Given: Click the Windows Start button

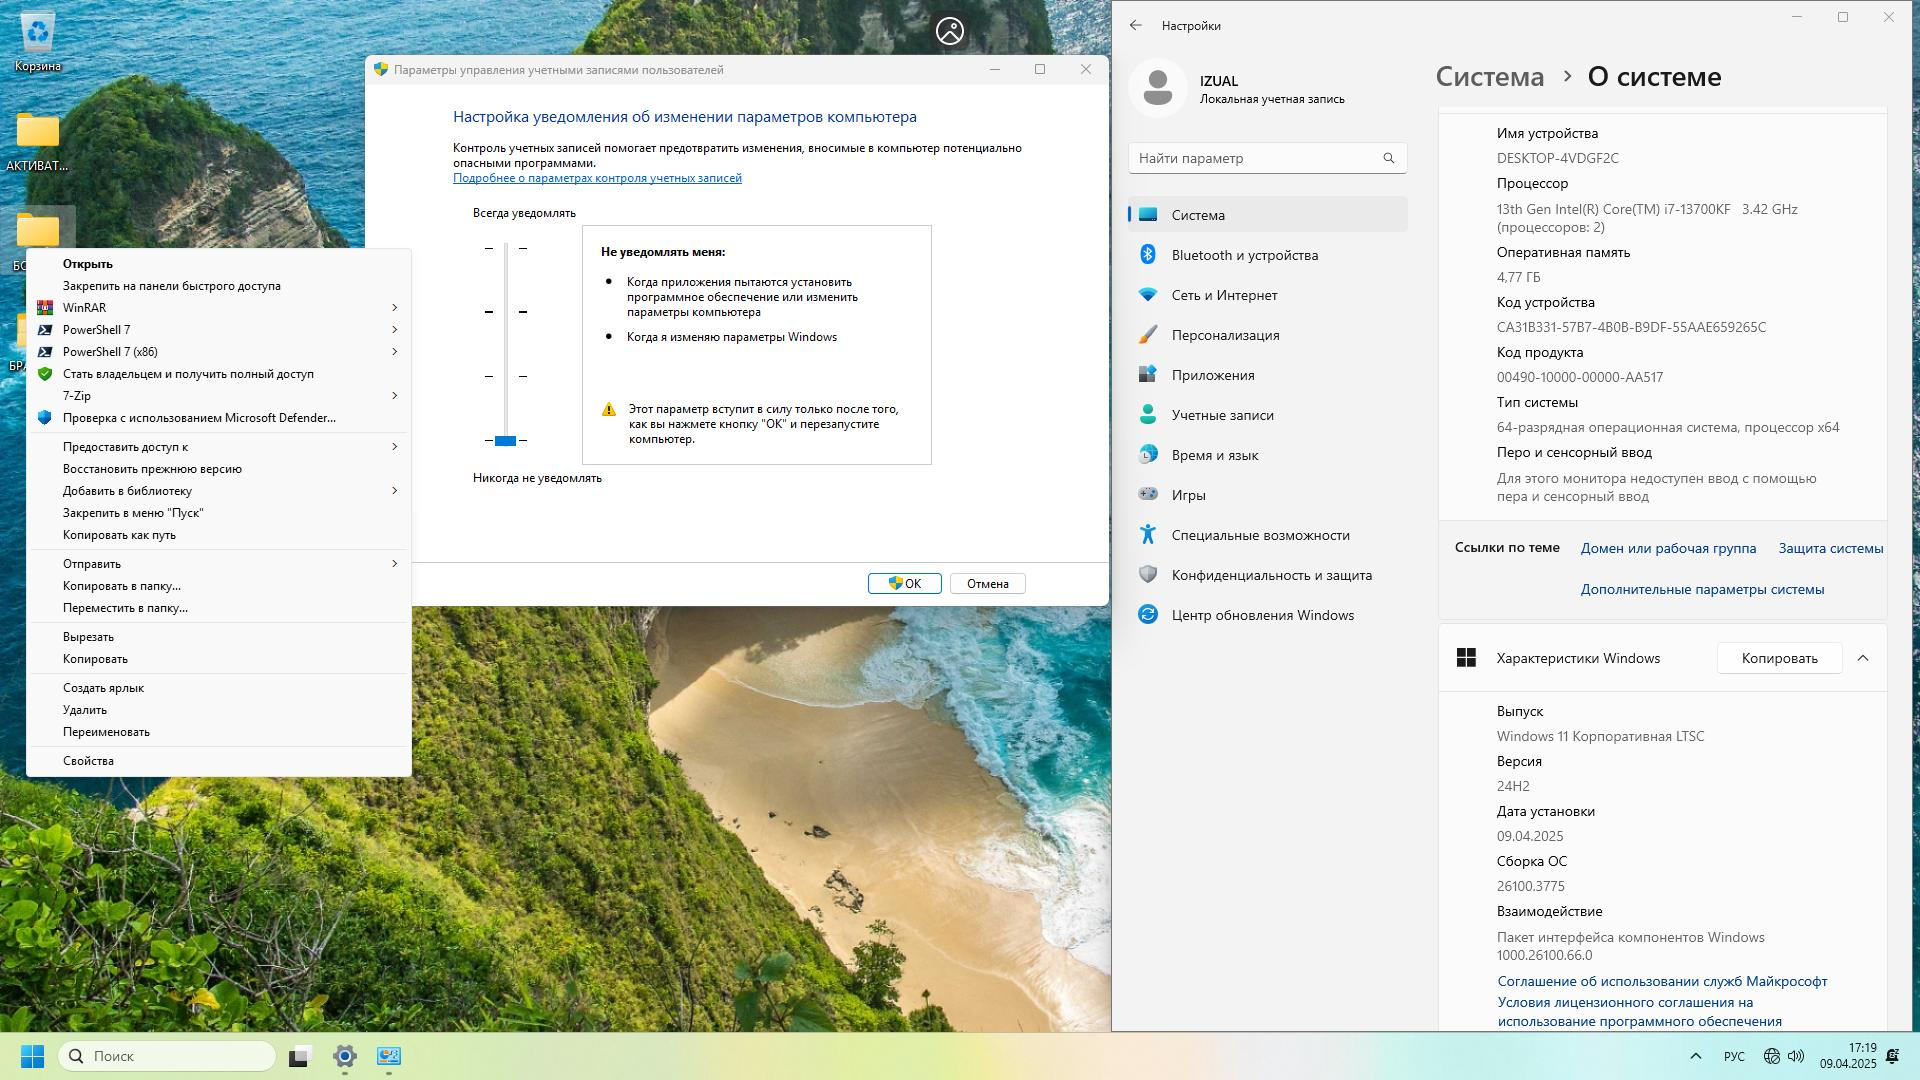Looking at the screenshot, I should [x=32, y=1056].
